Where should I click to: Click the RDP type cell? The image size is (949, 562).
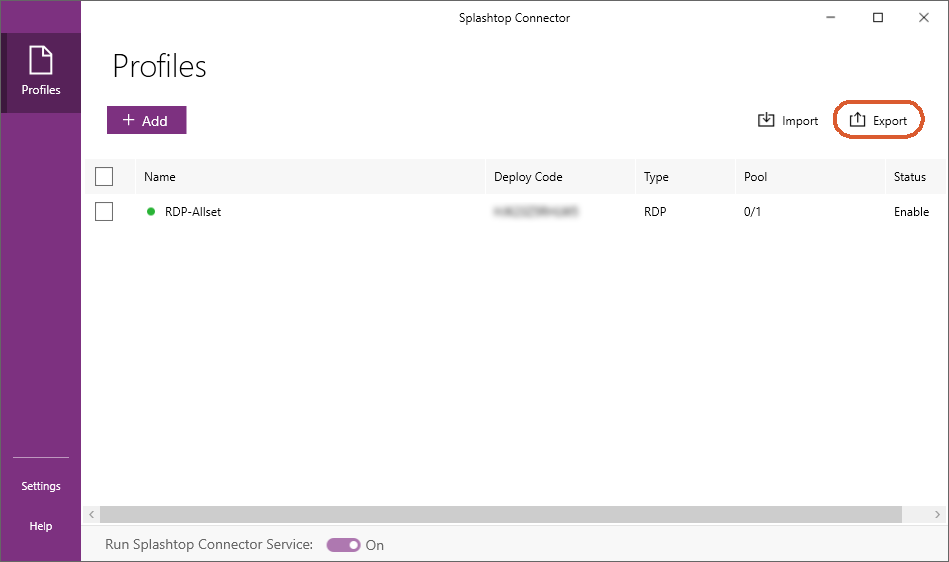[x=655, y=212]
